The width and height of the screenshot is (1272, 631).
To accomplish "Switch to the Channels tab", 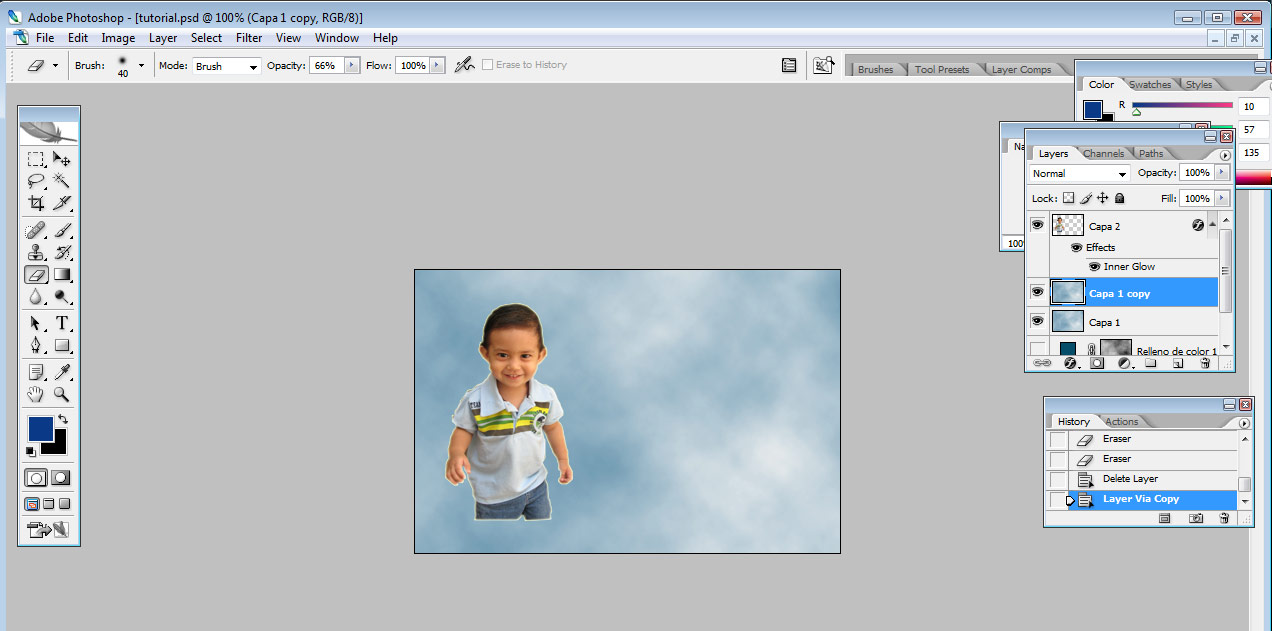I will click(x=1103, y=154).
